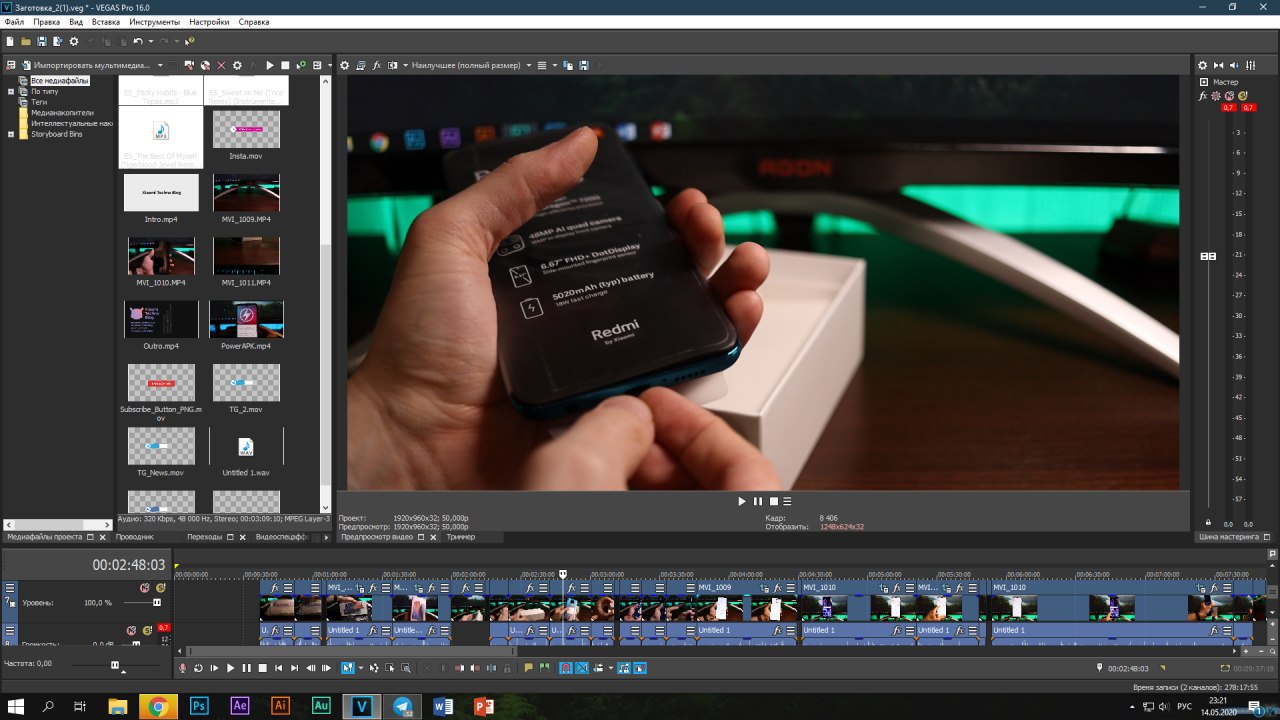Open the Master FX chain
The image size is (1280, 720).
pyautogui.click(x=1204, y=96)
